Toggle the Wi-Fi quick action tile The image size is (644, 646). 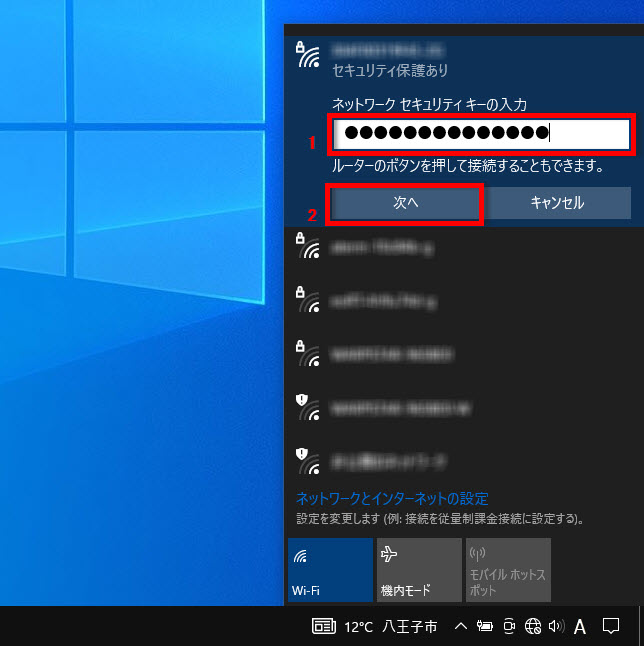pyautogui.click(x=330, y=569)
